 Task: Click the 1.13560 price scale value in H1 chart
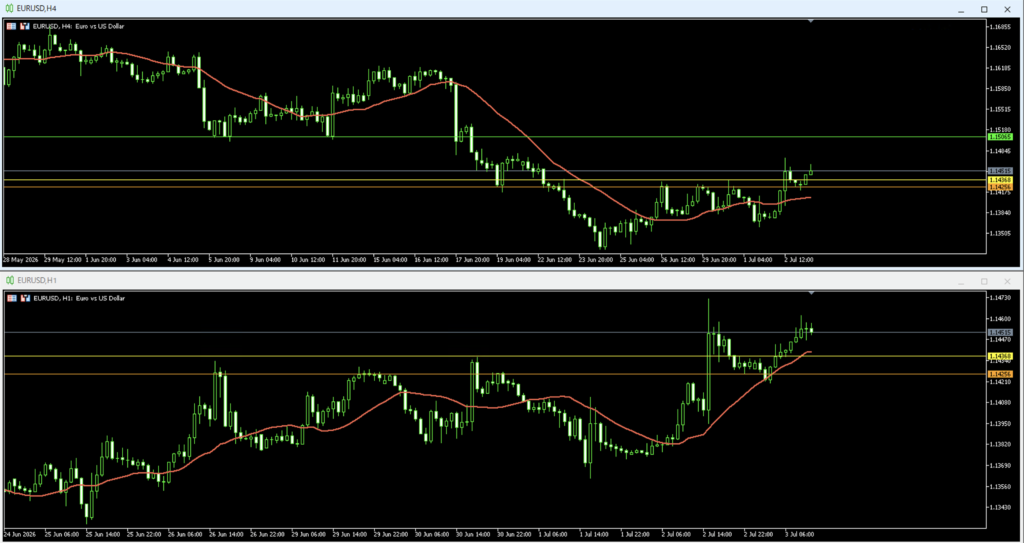[1000, 486]
